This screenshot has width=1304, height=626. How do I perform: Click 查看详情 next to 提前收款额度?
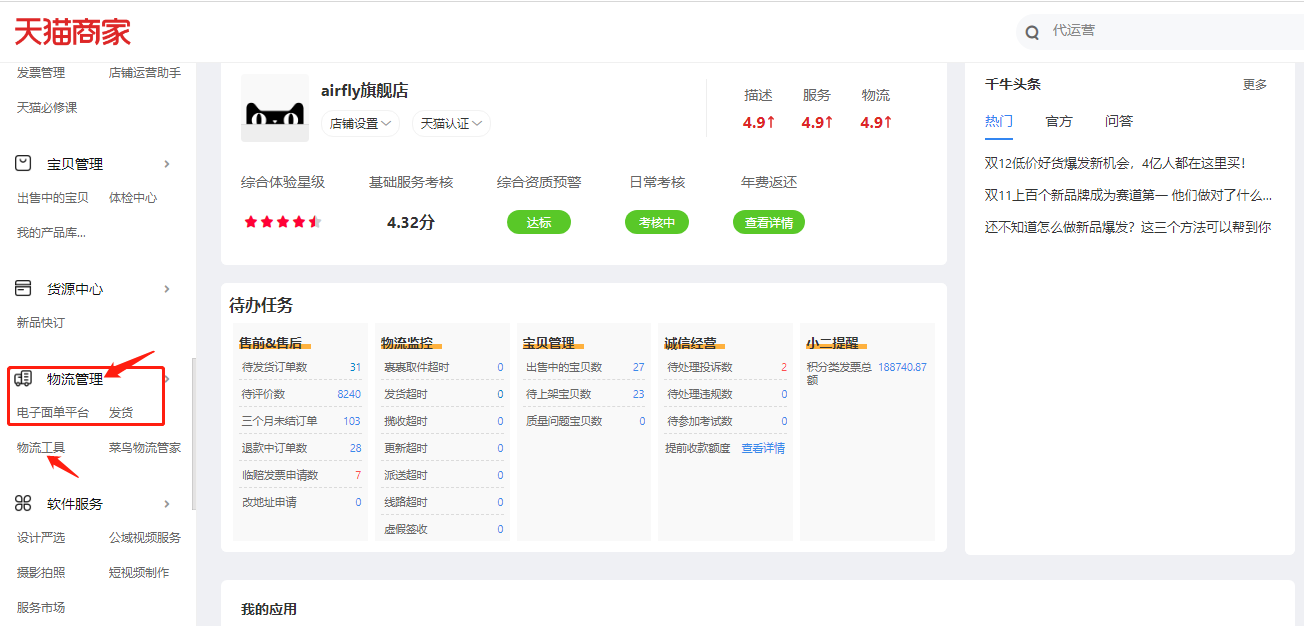[x=763, y=448]
